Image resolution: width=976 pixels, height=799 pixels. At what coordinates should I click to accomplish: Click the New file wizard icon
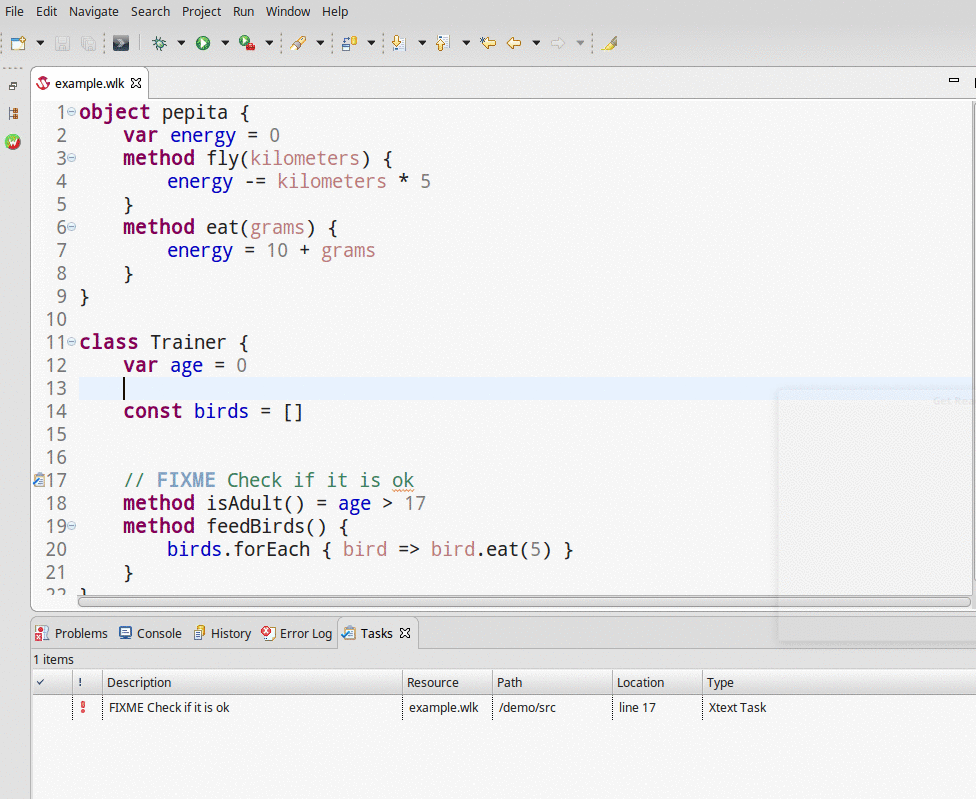coord(18,43)
